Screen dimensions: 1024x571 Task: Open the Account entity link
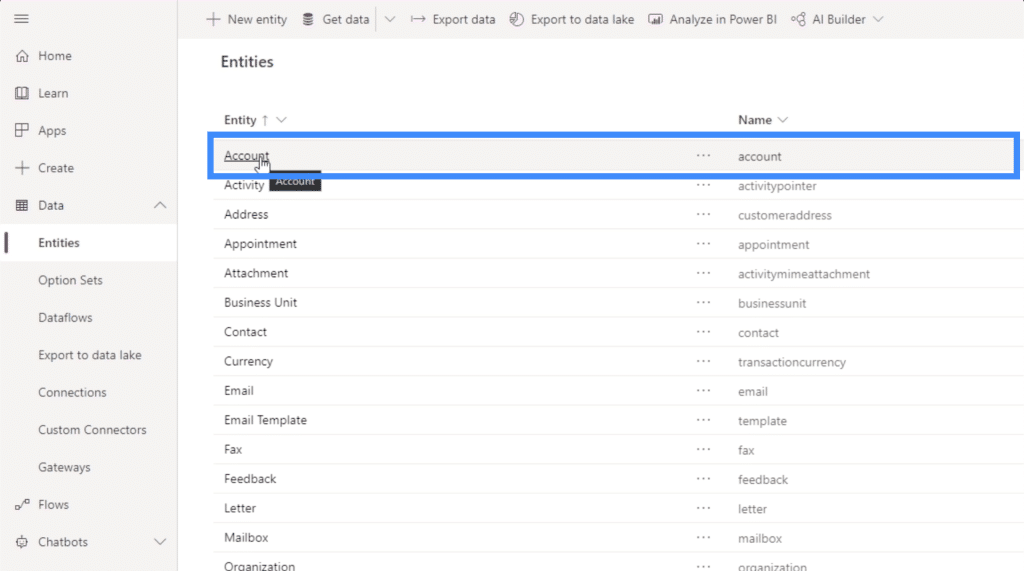(x=246, y=155)
